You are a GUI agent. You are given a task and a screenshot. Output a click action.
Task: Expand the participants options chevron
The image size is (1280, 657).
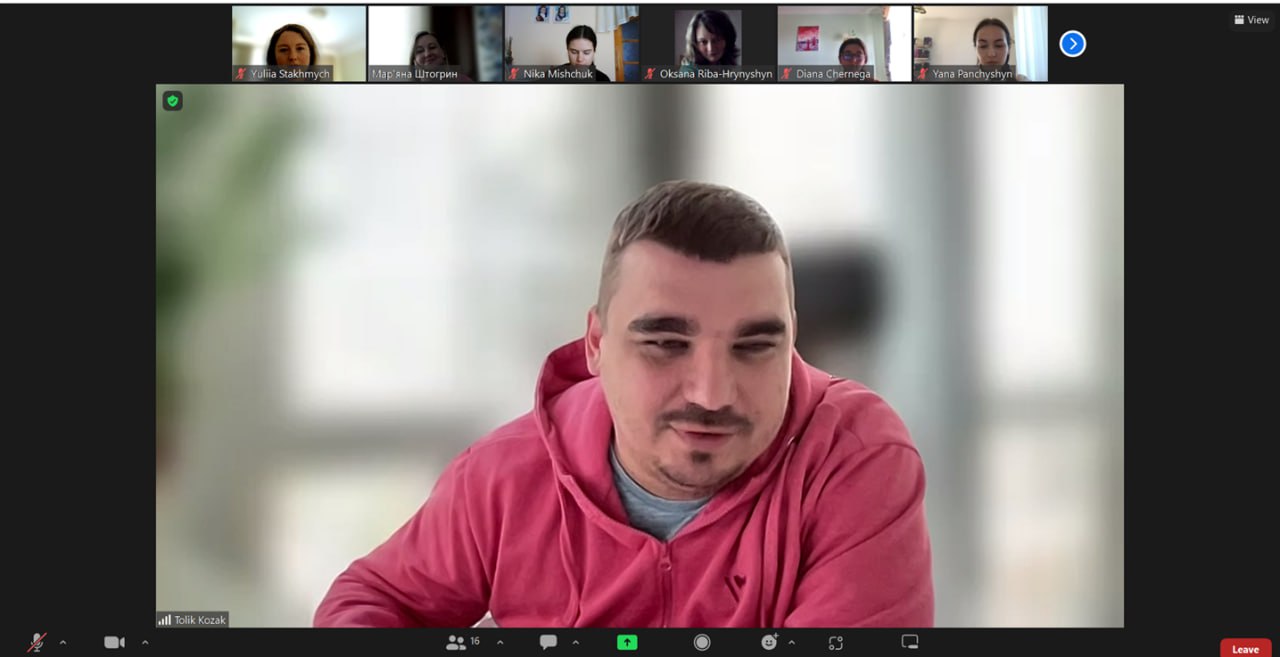(x=500, y=643)
